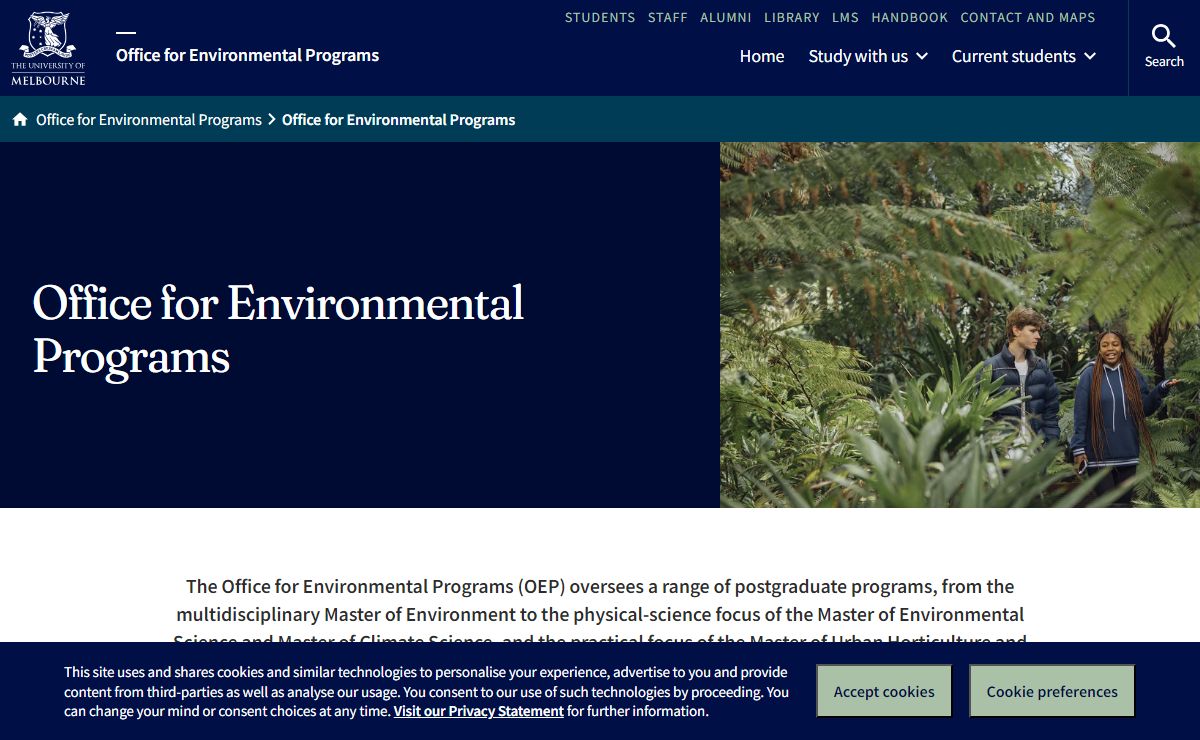Click the home icon in the breadcrumb

pos(20,120)
